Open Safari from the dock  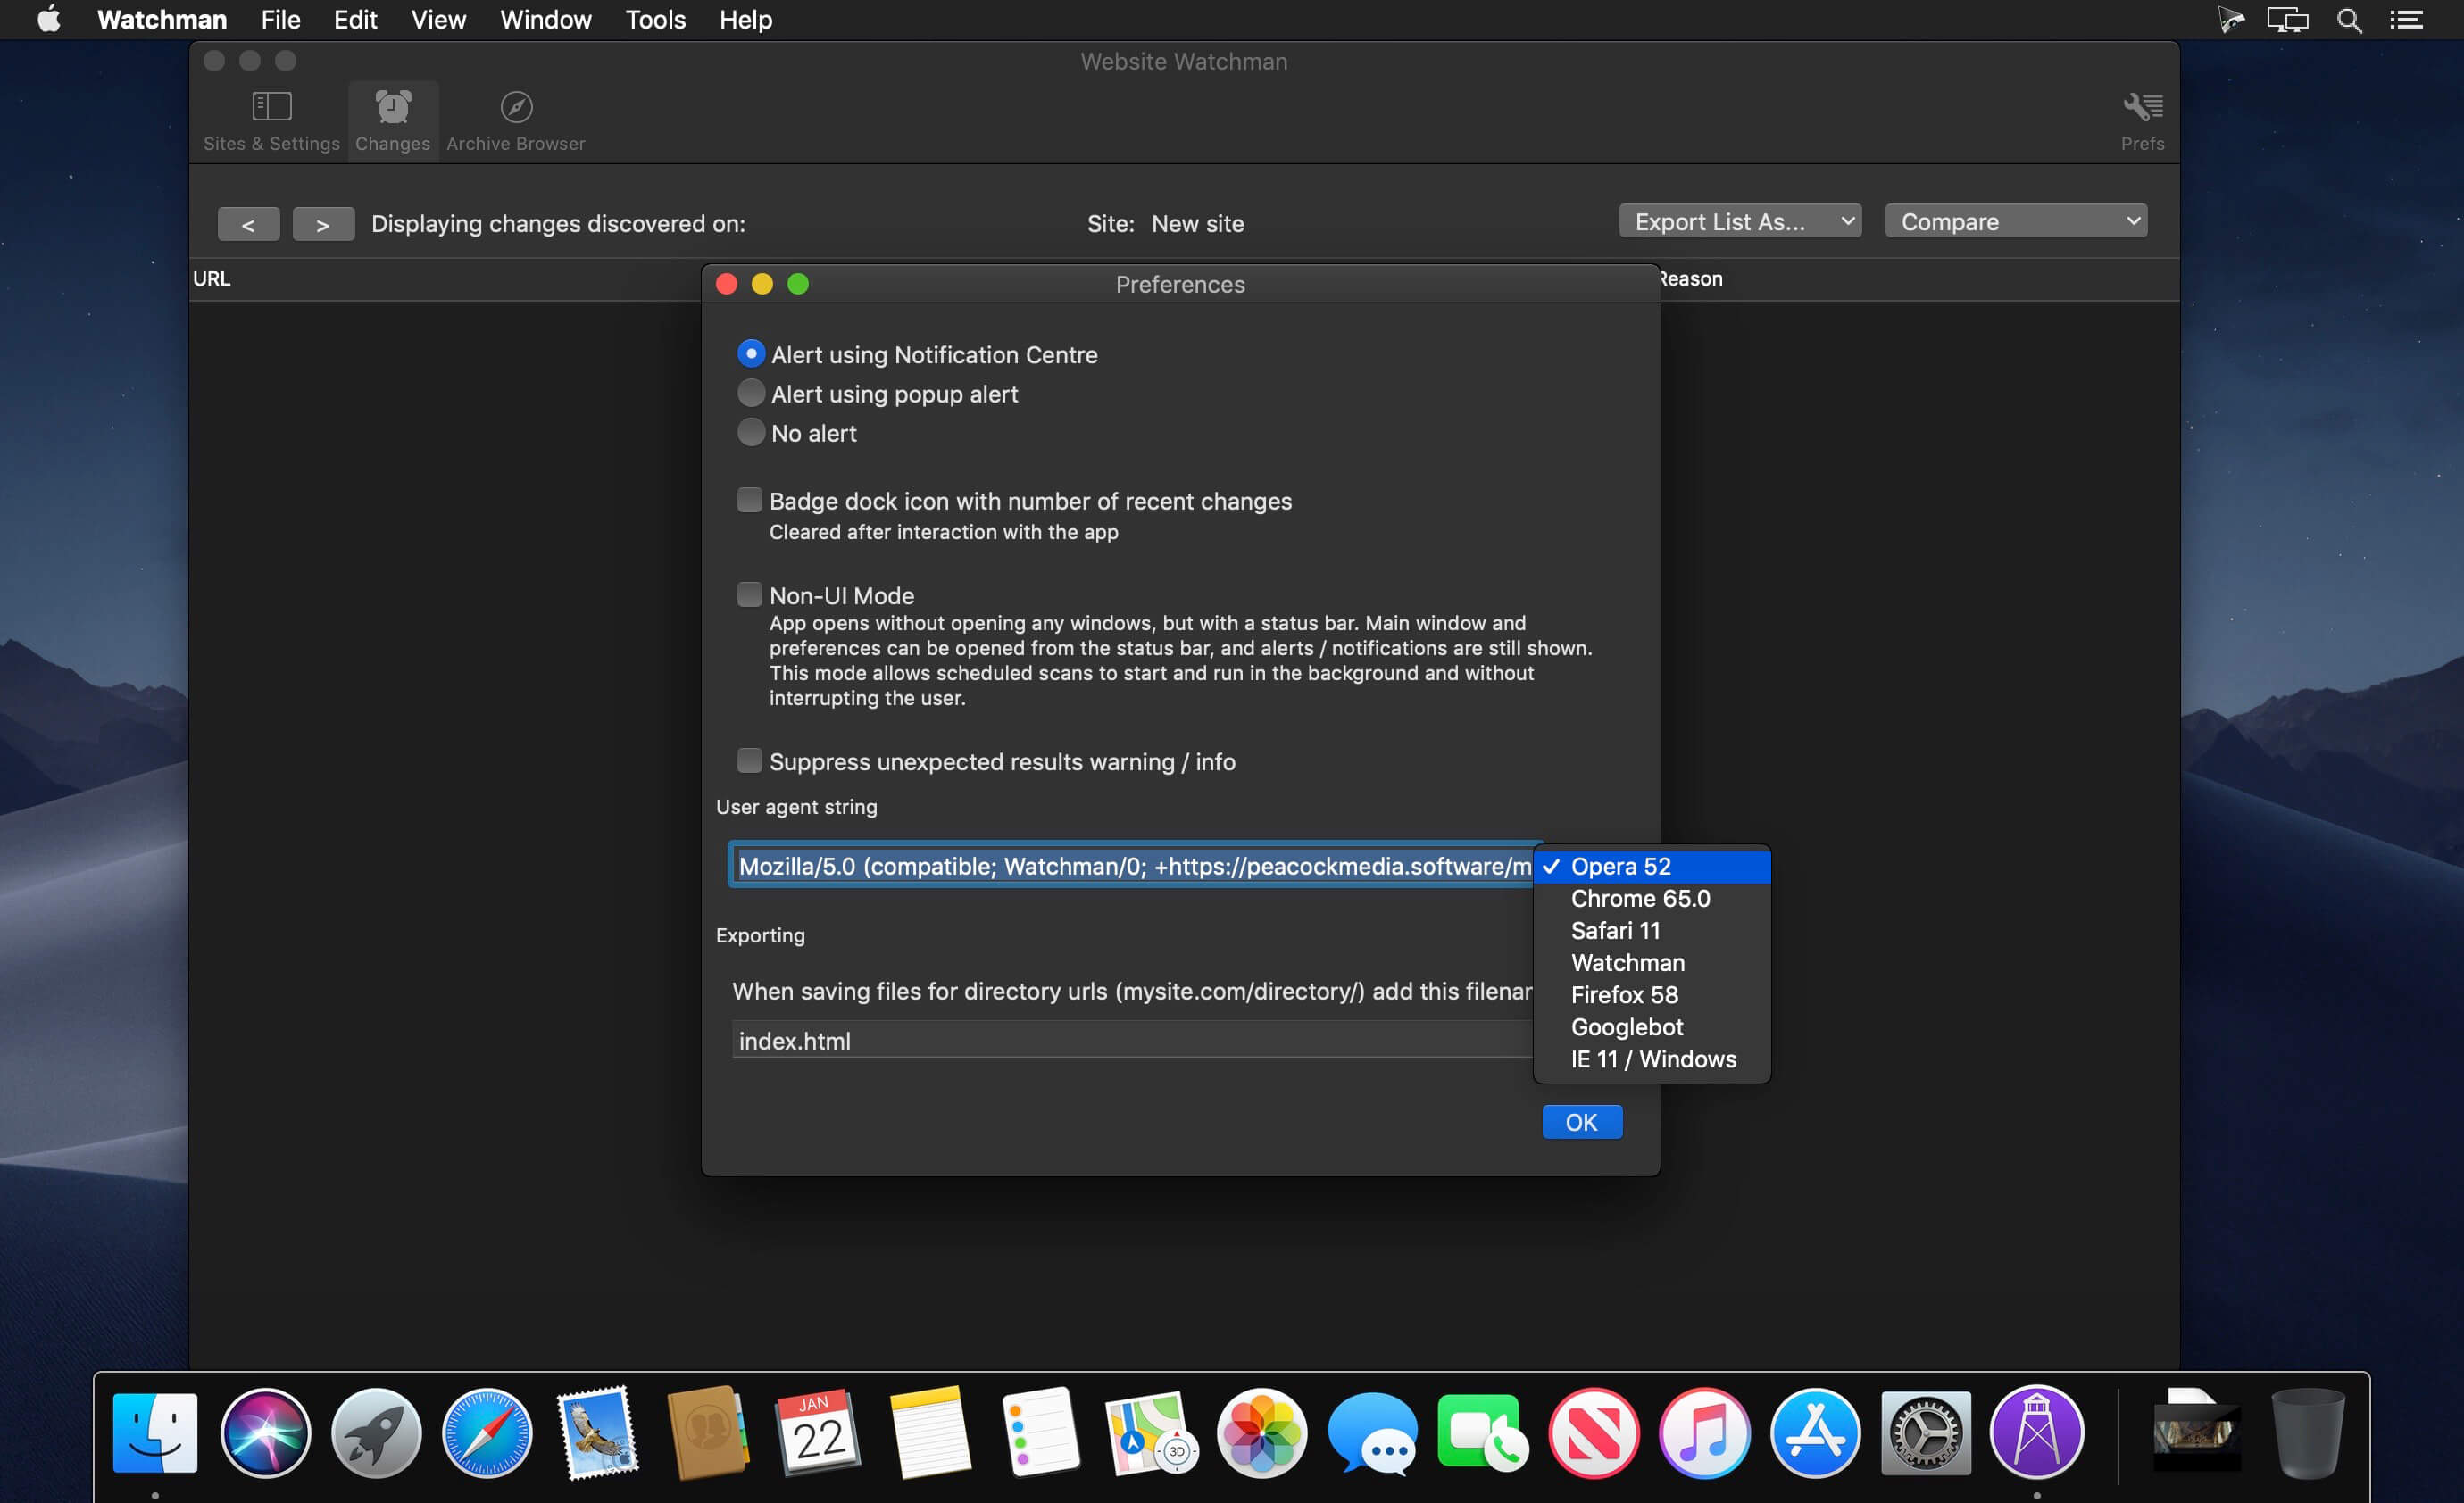pyautogui.click(x=487, y=1432)
